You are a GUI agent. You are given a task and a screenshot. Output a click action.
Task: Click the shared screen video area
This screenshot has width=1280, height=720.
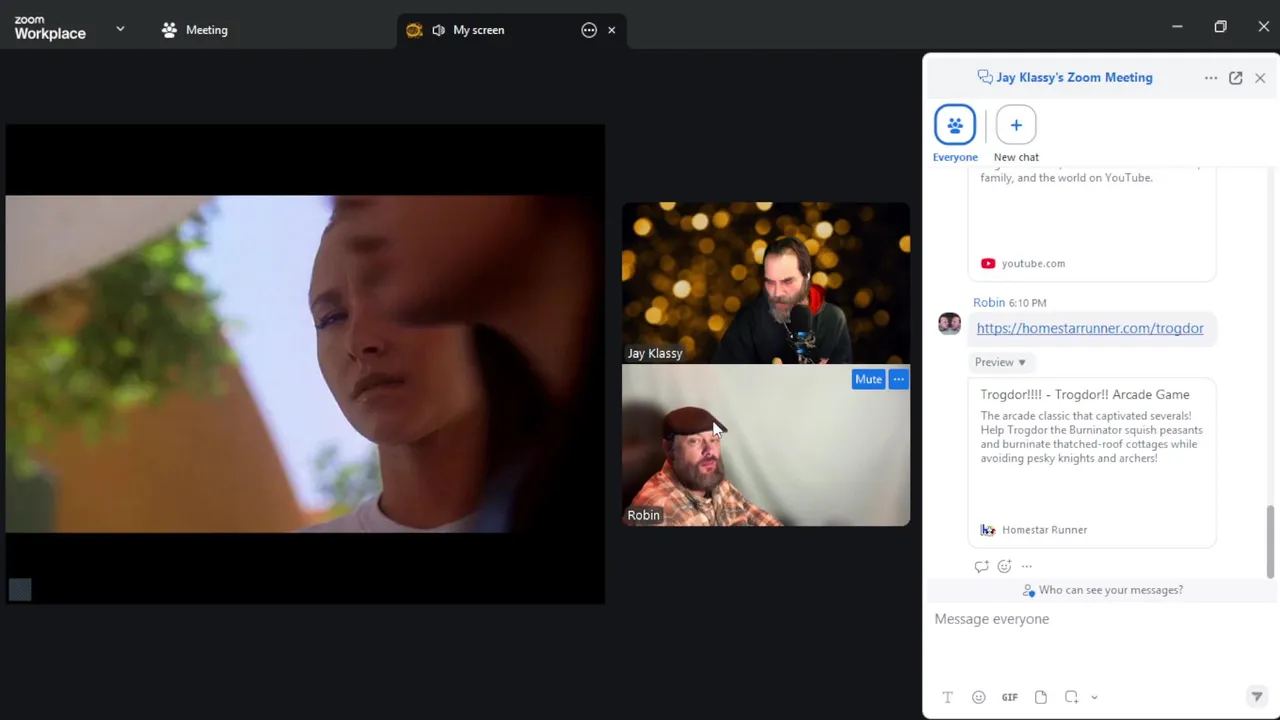point(305,364)
